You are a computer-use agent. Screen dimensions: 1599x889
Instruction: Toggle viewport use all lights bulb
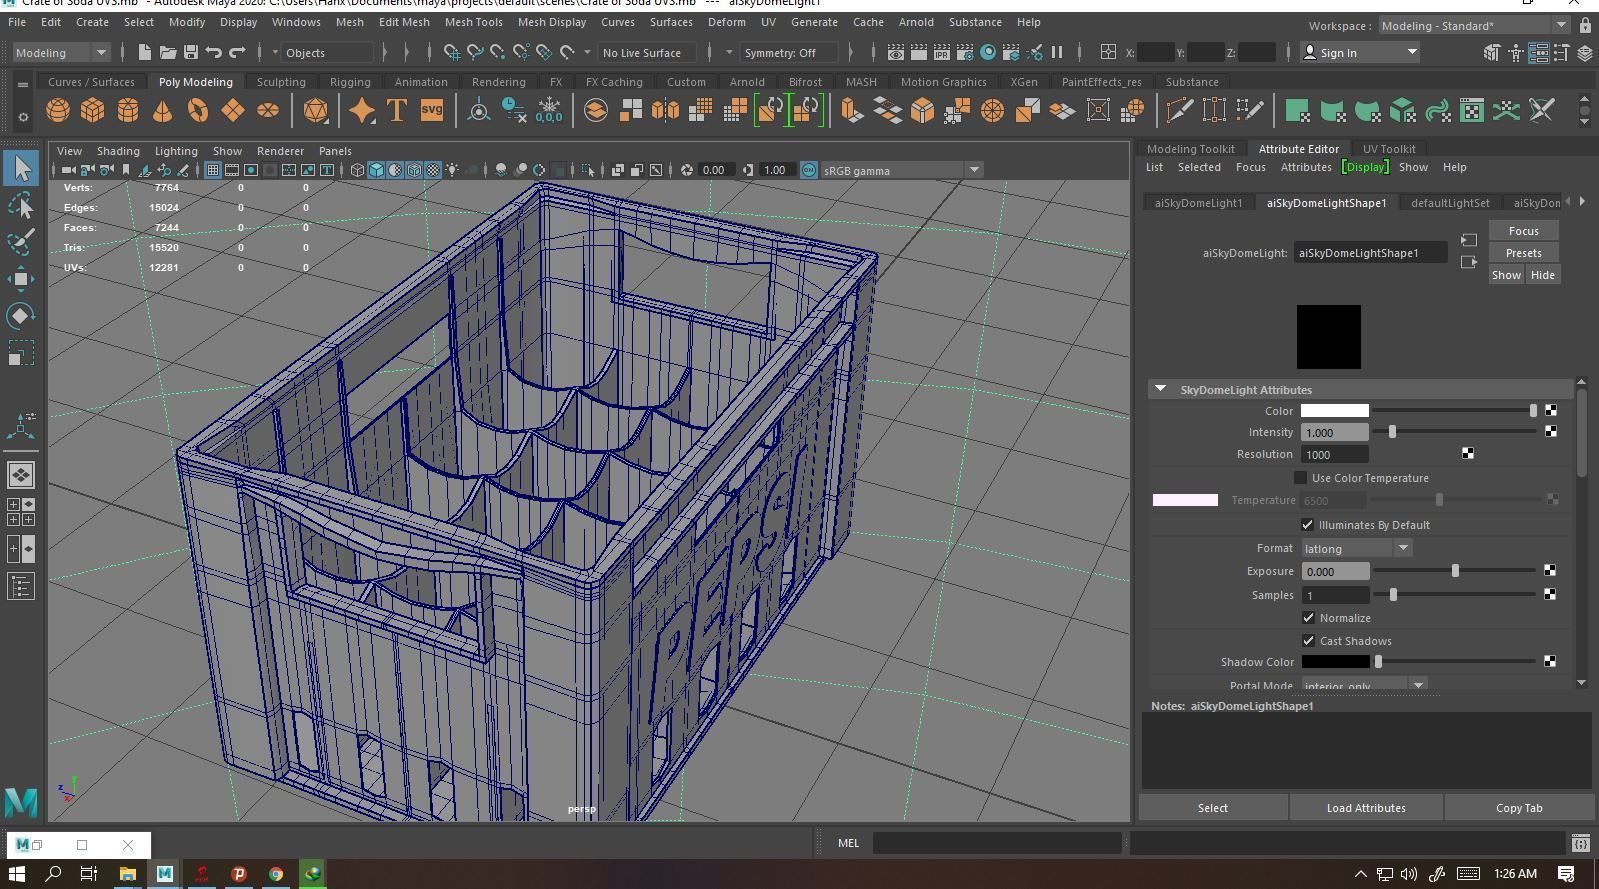452,170
